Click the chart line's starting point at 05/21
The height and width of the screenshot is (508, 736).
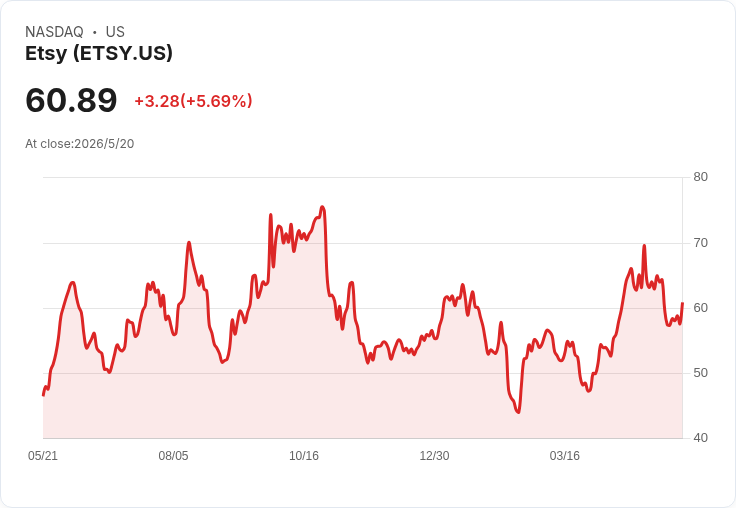(44, 395)
